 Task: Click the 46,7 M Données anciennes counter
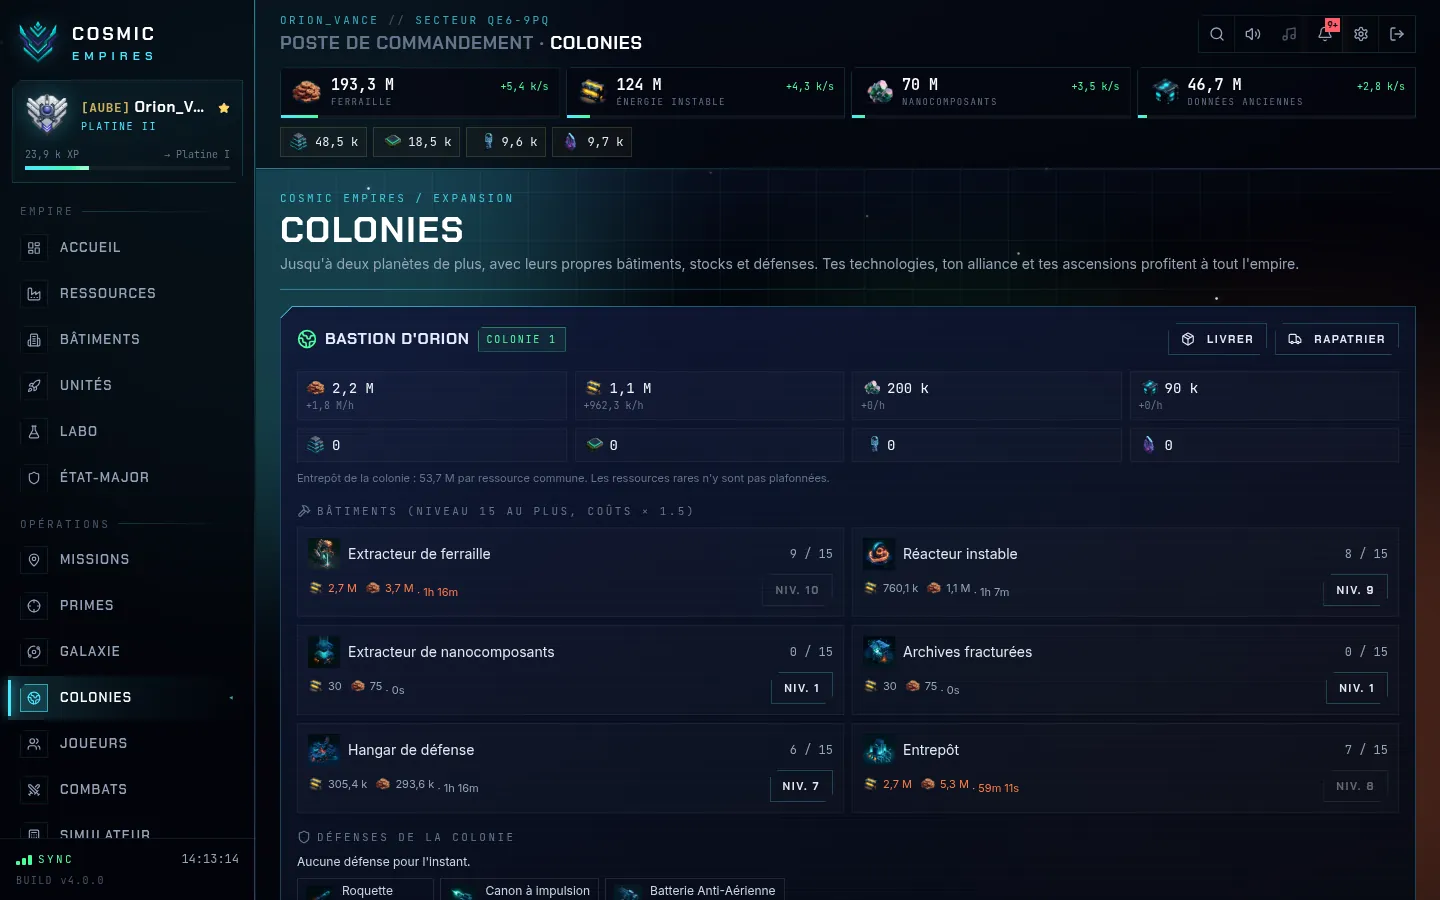pos(1277,93)
